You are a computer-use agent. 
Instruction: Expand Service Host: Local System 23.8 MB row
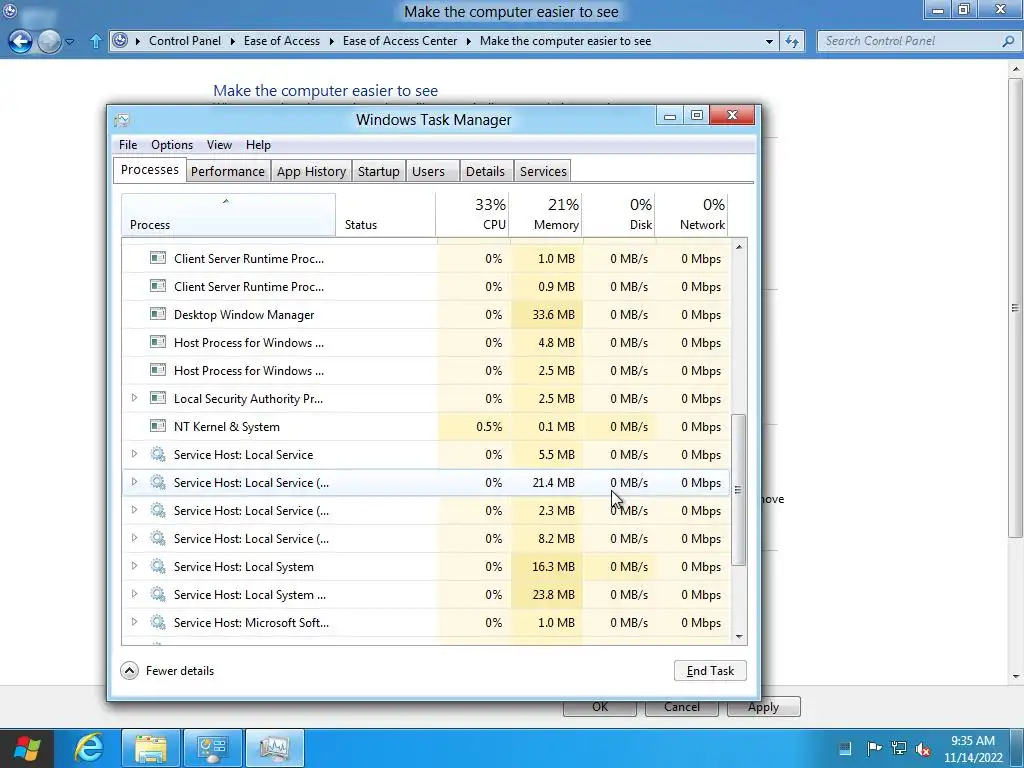(x=134, y=594)
